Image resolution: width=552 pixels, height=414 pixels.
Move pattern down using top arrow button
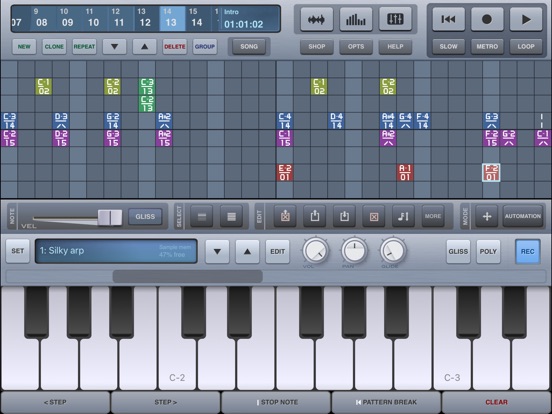click(114, 47)
